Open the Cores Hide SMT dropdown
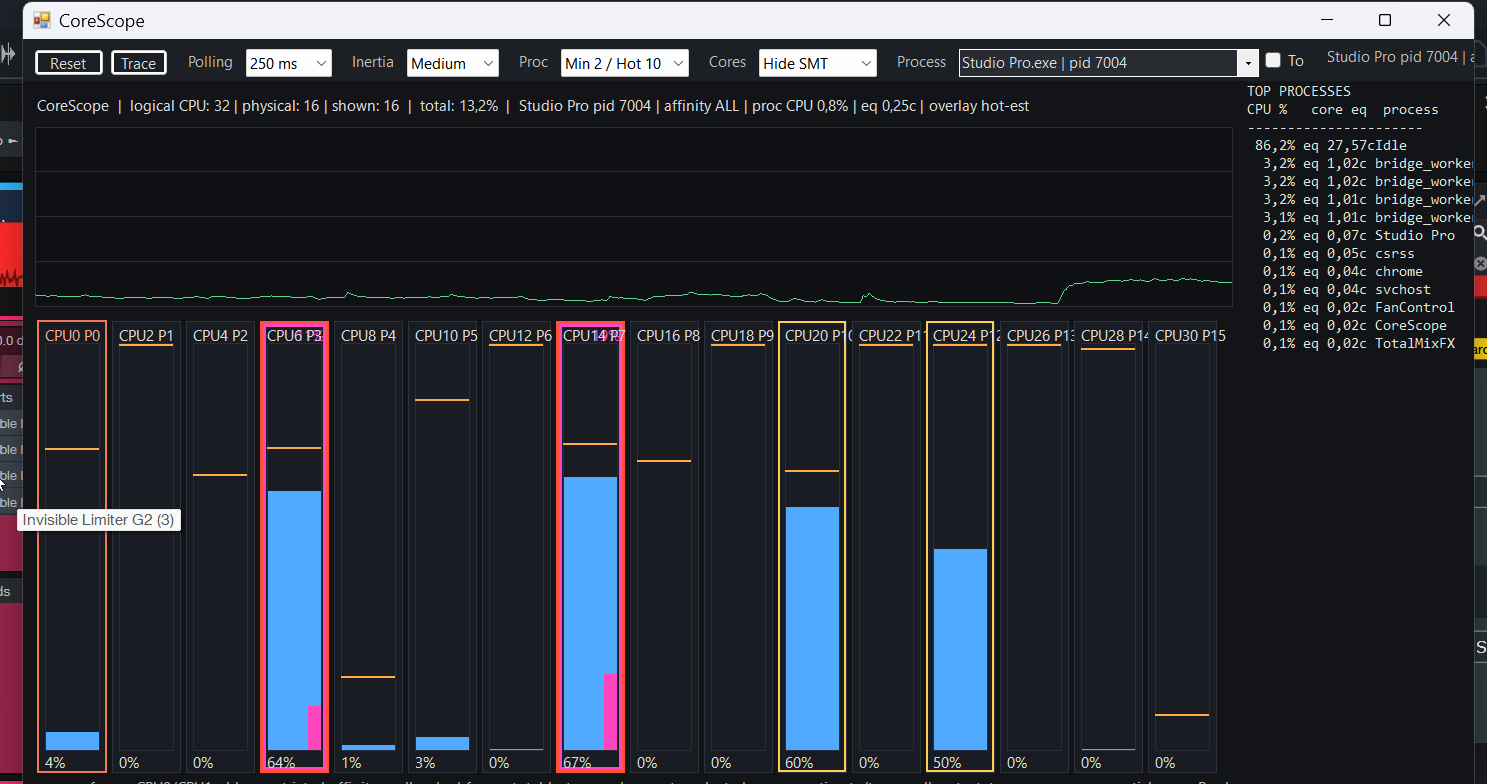Viewport: 1487px width, 784px height. pos(817,63)
